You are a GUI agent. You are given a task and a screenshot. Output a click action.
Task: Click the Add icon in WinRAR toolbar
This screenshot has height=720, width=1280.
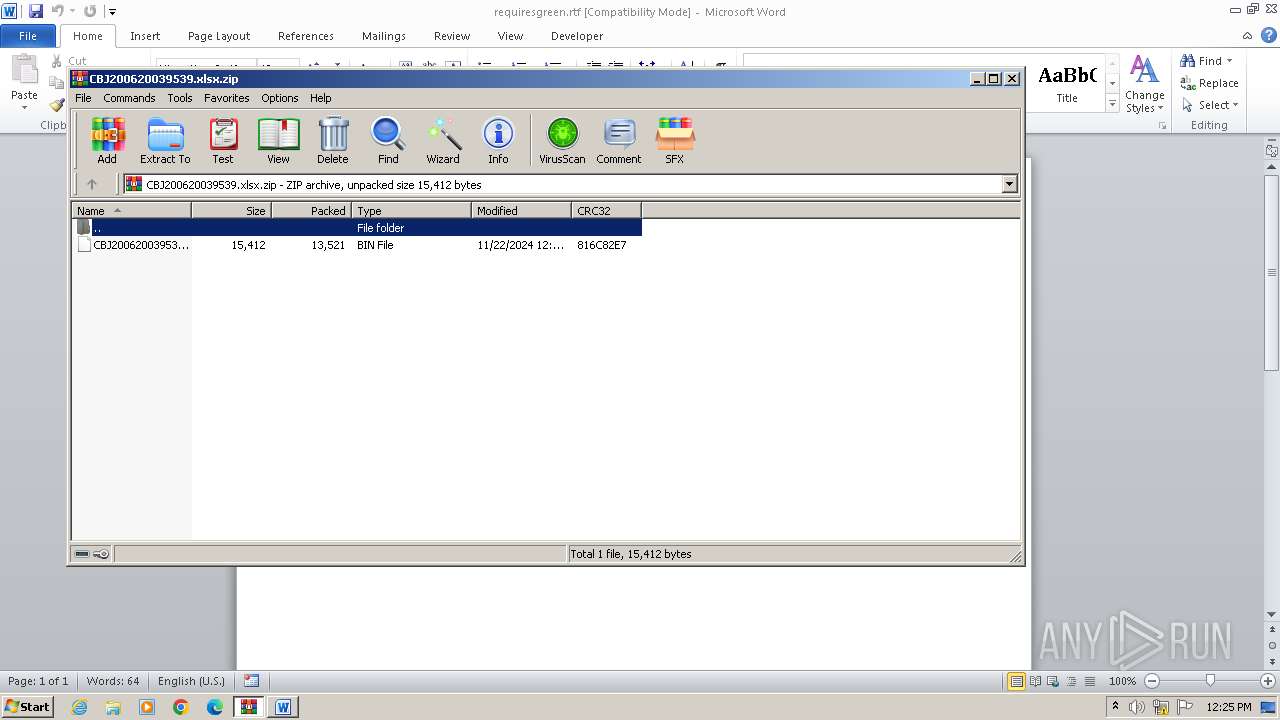[107, 141]
